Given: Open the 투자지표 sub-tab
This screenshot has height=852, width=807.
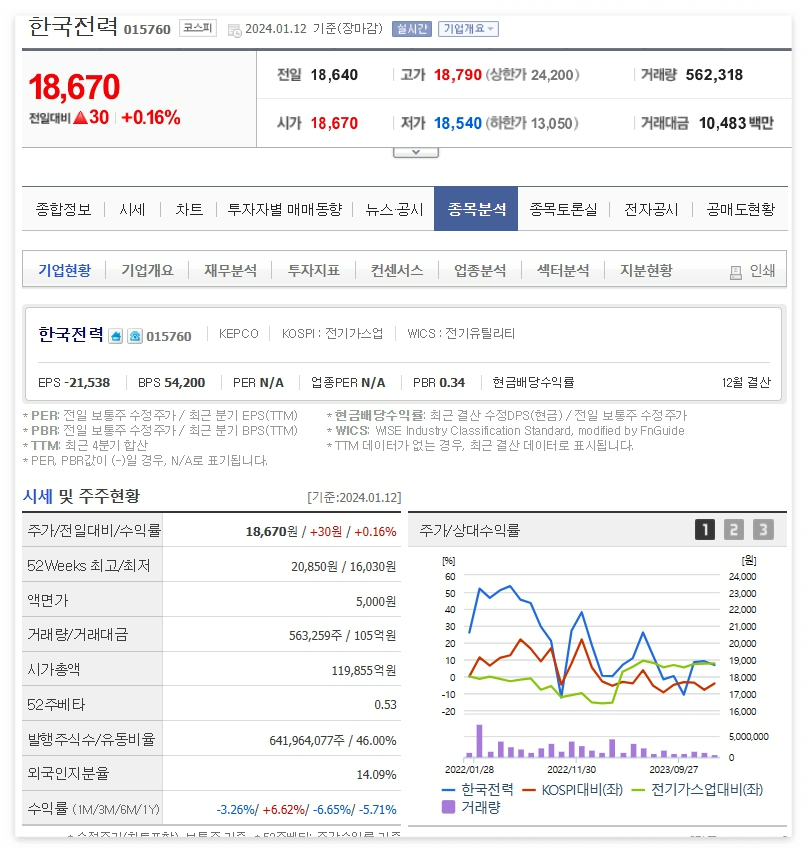Looking at the screenshot, I should tap(314, 270).
